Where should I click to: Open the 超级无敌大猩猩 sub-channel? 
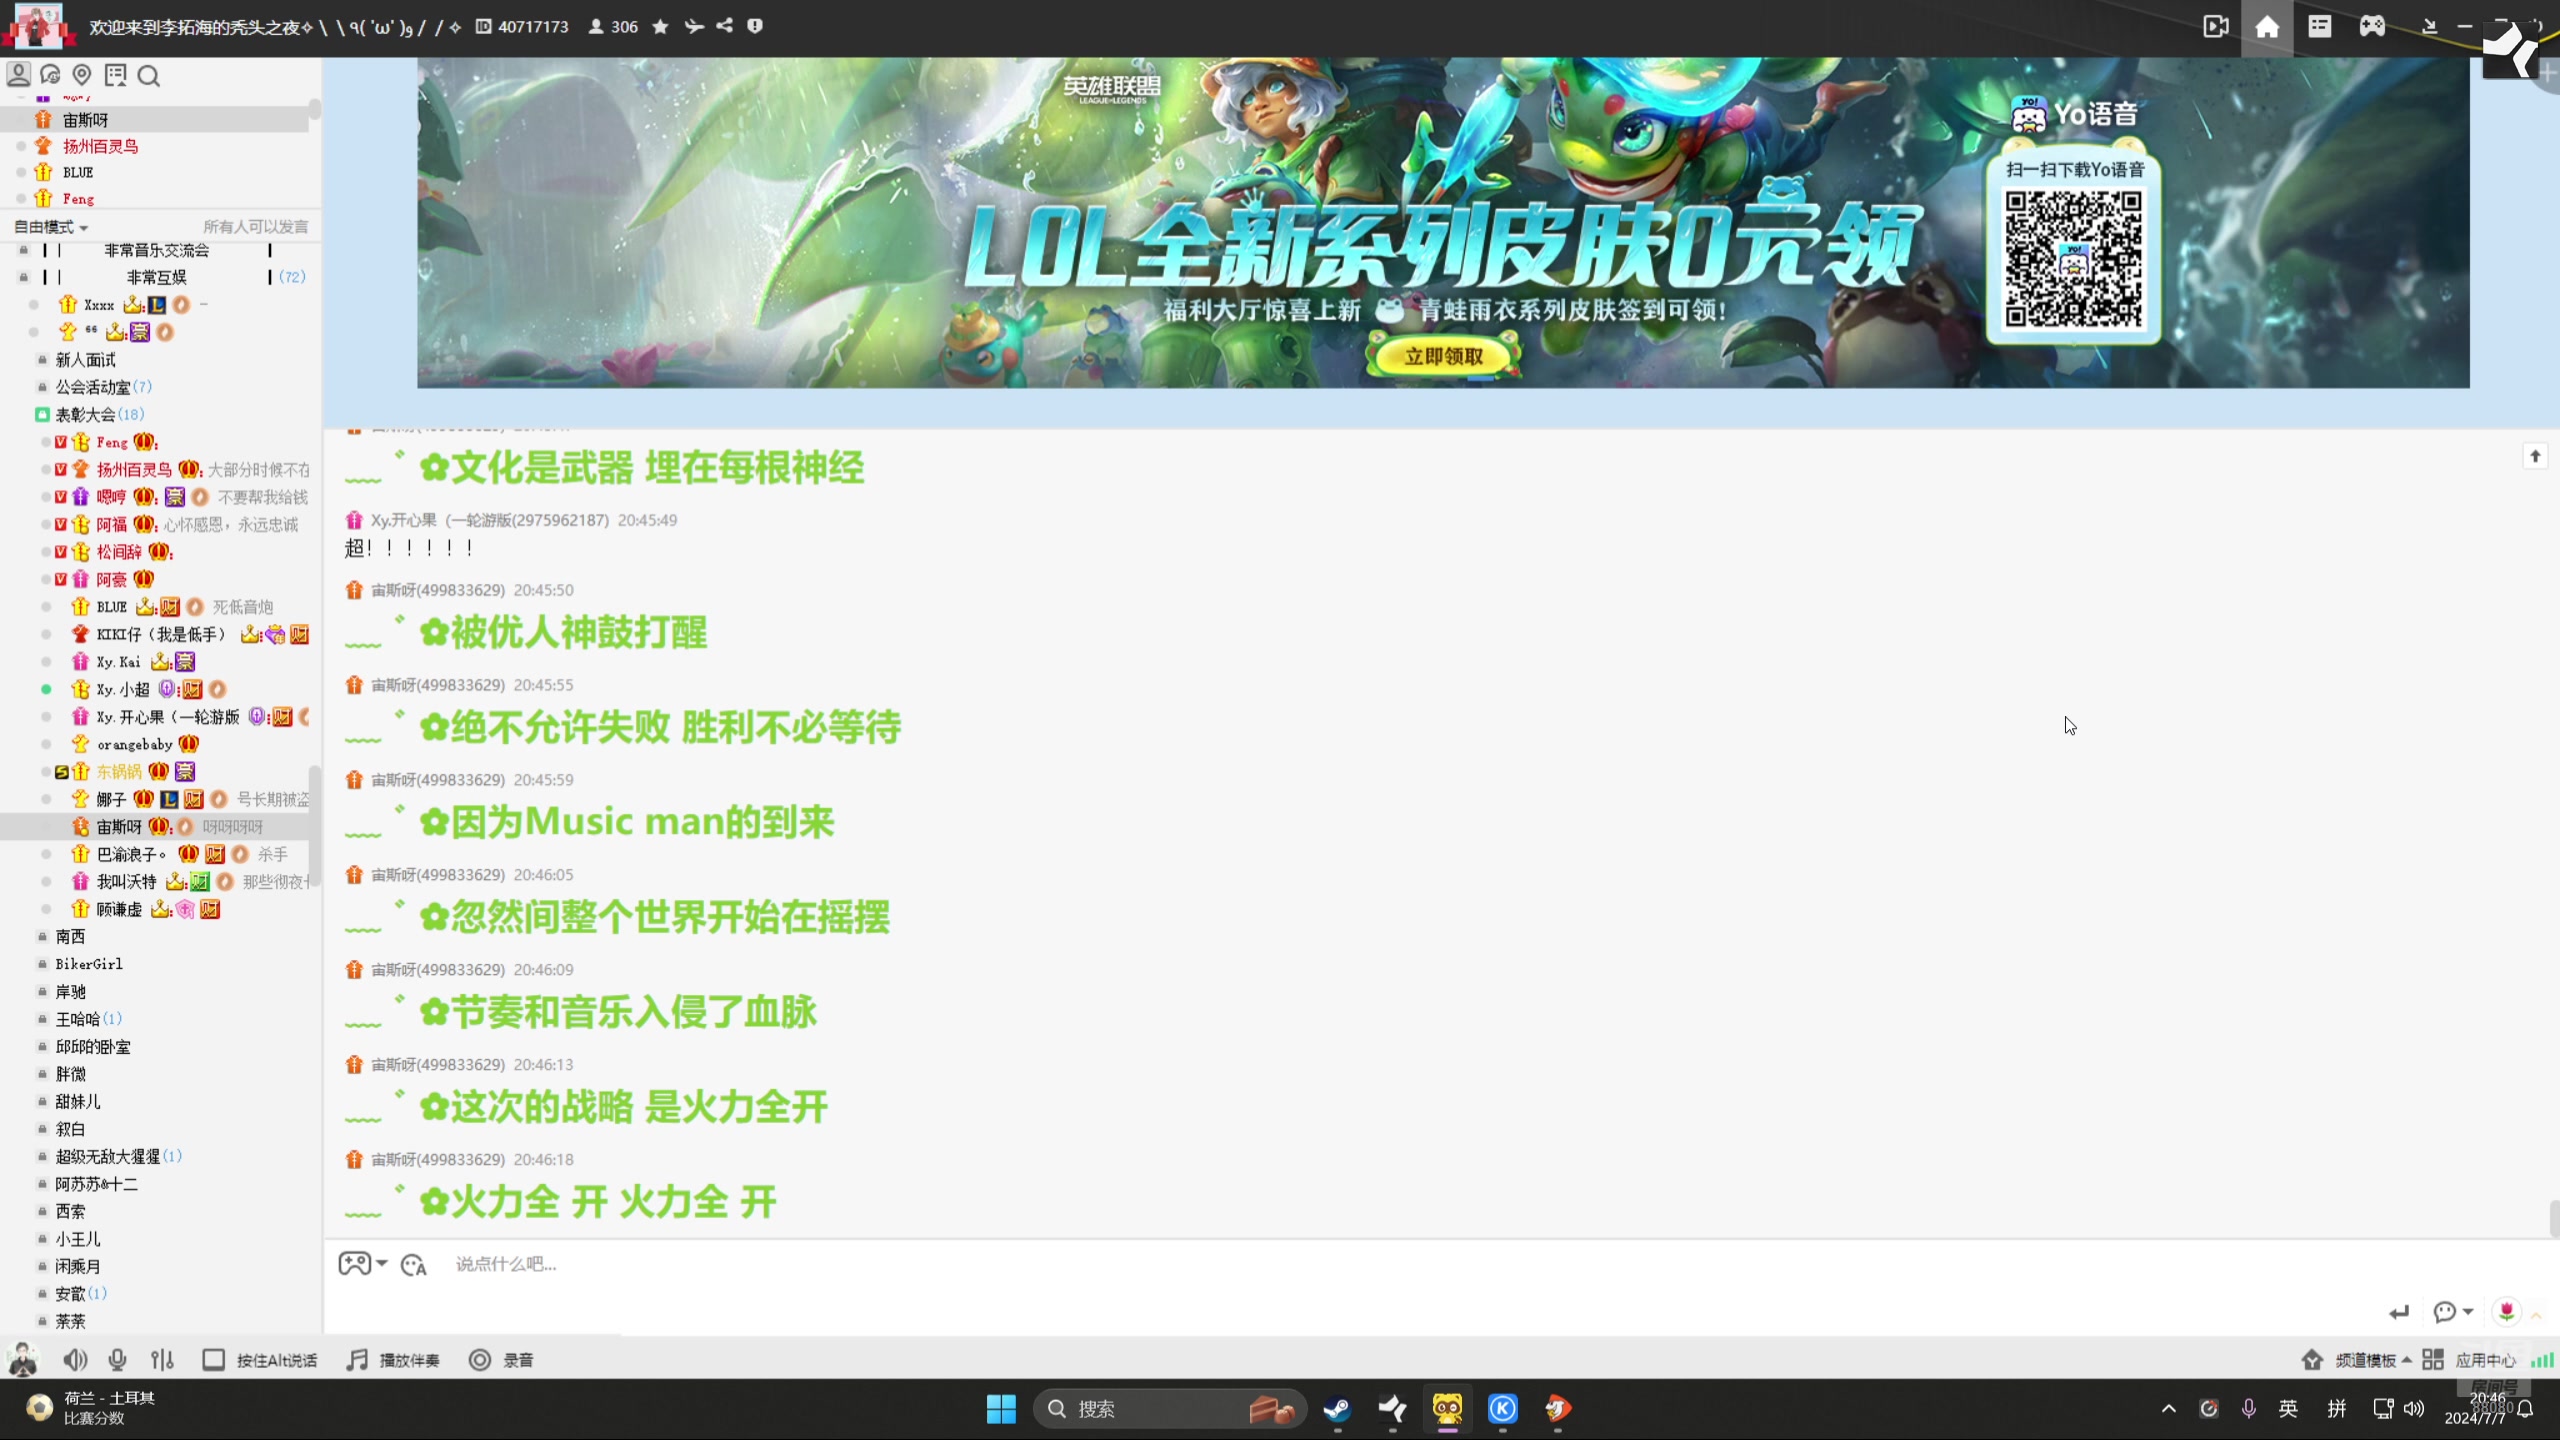[107, 1157]
